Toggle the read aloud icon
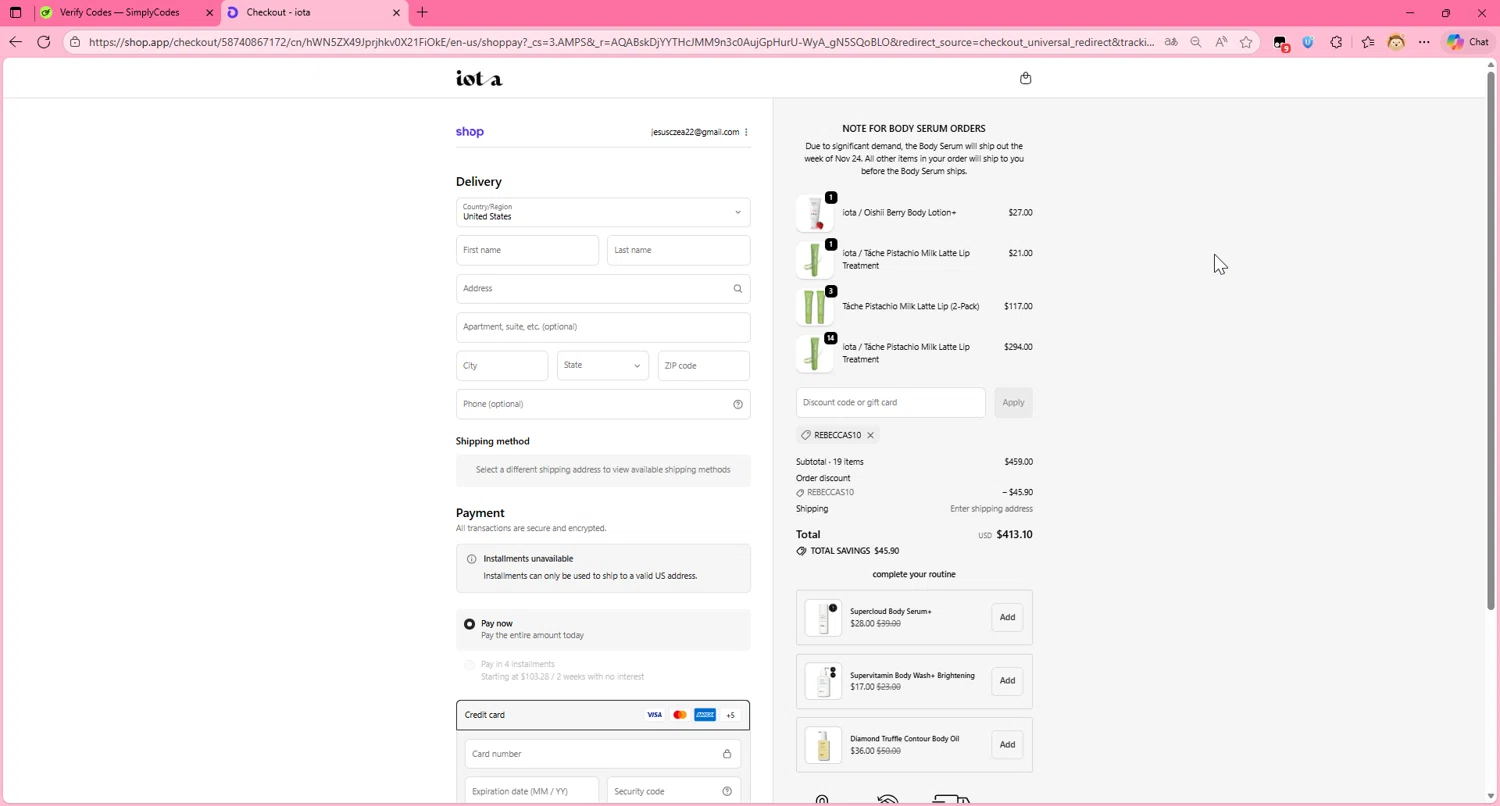 point(1221,42)
